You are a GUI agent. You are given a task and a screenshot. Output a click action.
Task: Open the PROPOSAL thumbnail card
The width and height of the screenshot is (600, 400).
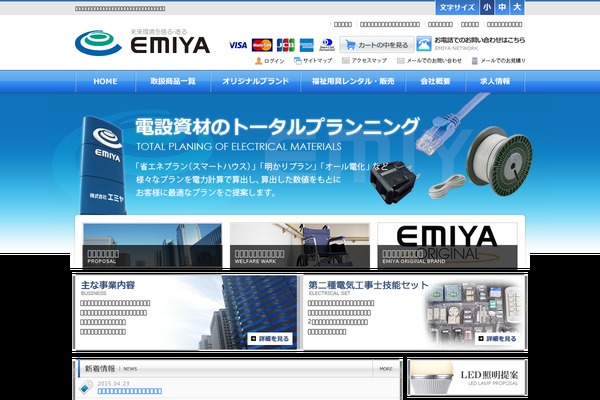[152, 245]
